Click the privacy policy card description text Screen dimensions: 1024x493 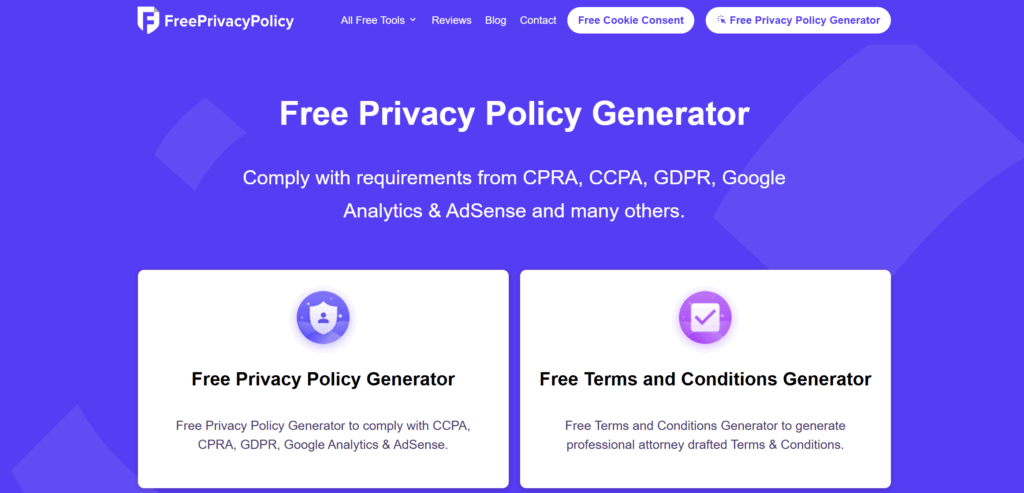[x=323, y=435]
